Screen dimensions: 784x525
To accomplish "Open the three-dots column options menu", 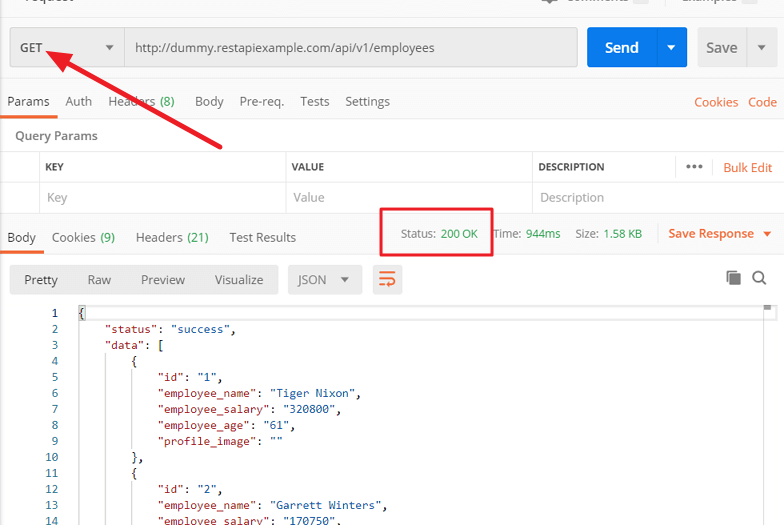I will 694,167.
